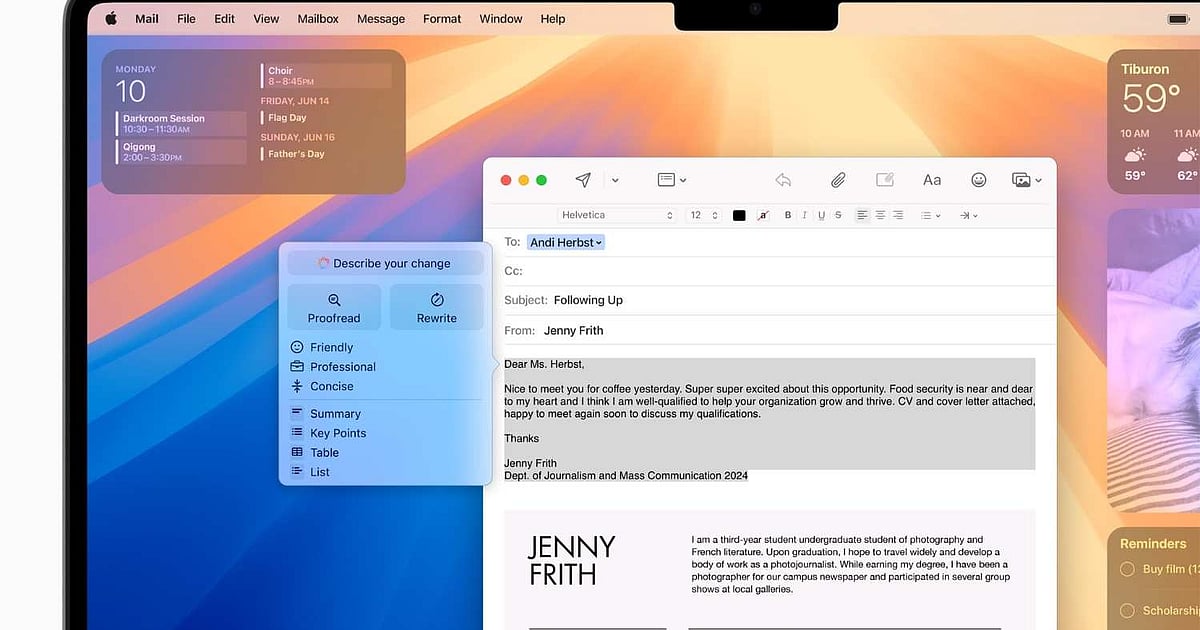
Task: Center-align the text
Action: (880, 215)
